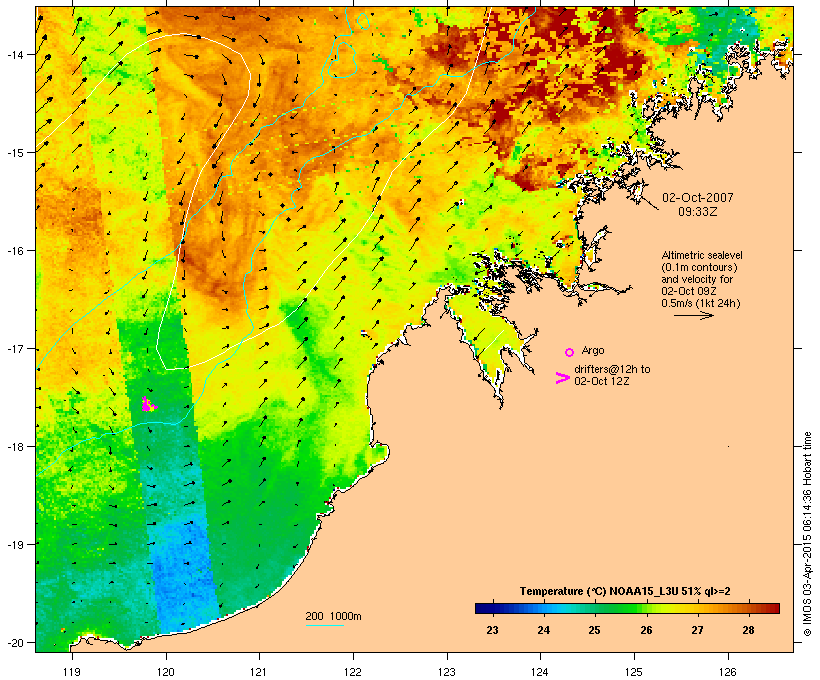Image resolution: width=820 pixels, height=680 pixels.
Task: Click the latitude axis label '-19'
Action: click(15, 545)
